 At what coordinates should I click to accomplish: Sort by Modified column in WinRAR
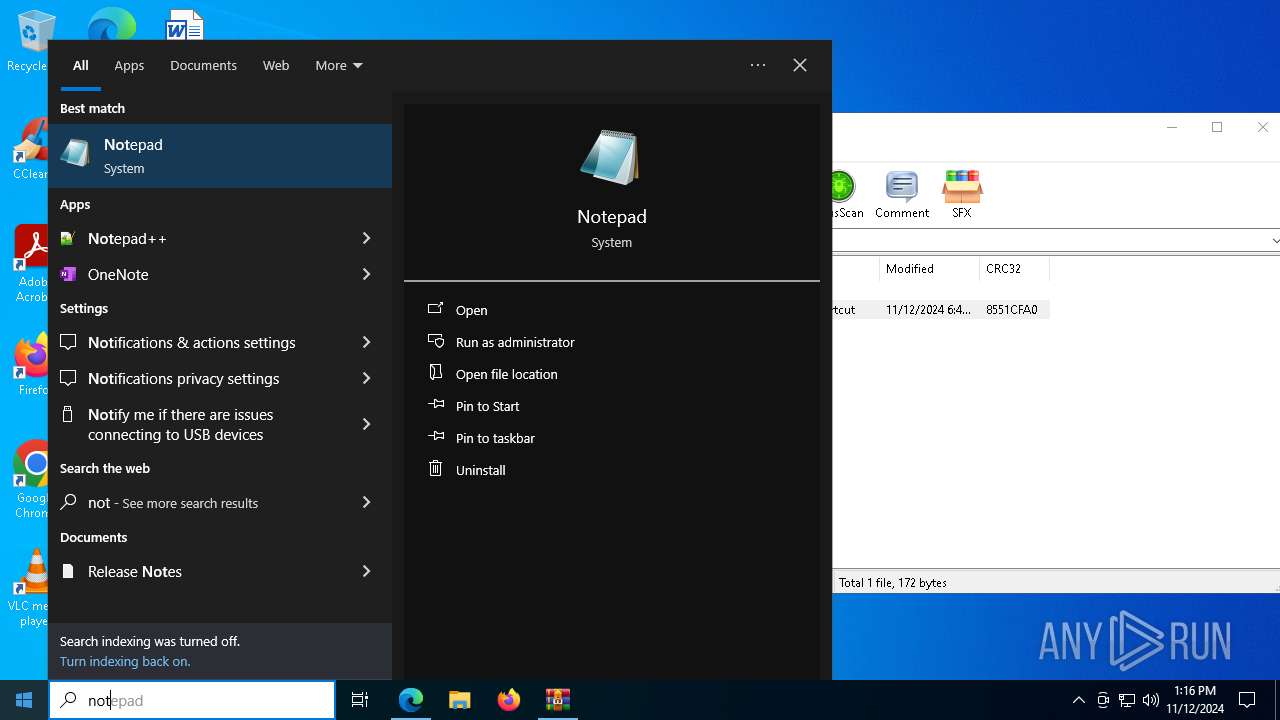(x=929, y=268)
